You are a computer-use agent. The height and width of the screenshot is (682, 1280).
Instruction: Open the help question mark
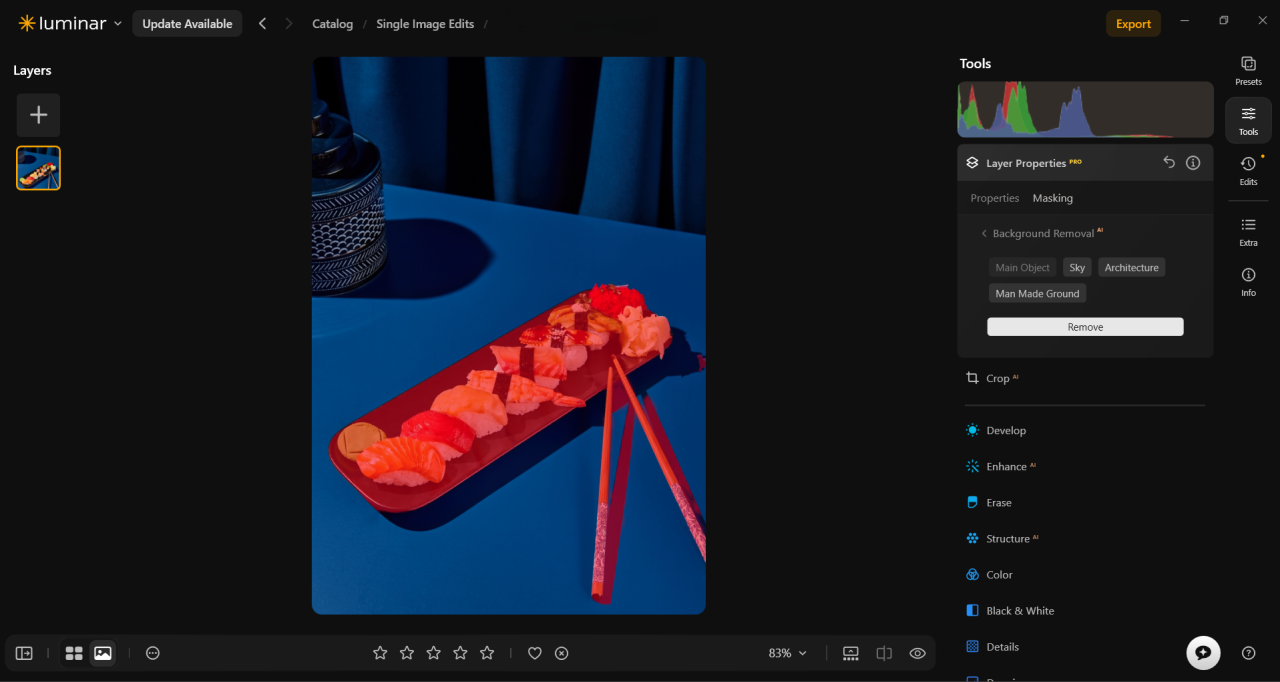click(1248, 653)
